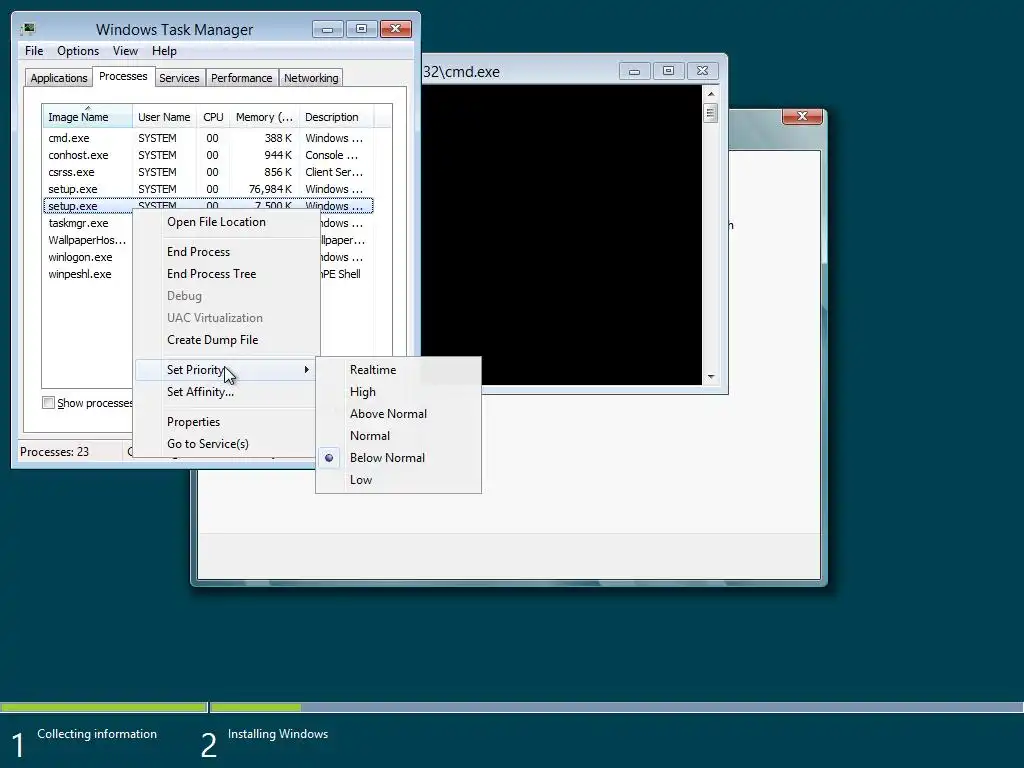Switch to the Services tab
Viewport: 1024px width, 768px height.
click(x=179, y=78)
